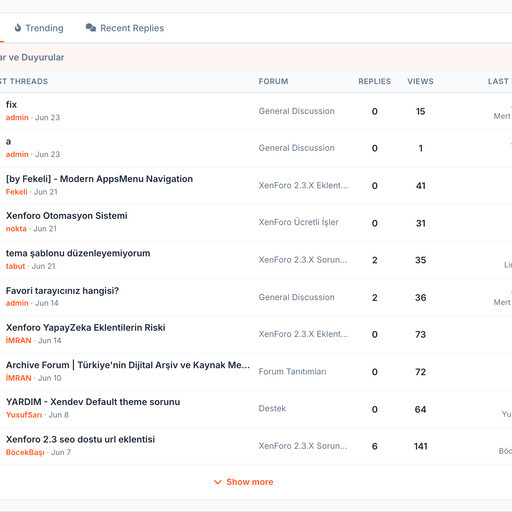
Task: Open the Archive Forum Türkiye'nin Dijital Arşiv thread
Action: (x=128, y=365)
